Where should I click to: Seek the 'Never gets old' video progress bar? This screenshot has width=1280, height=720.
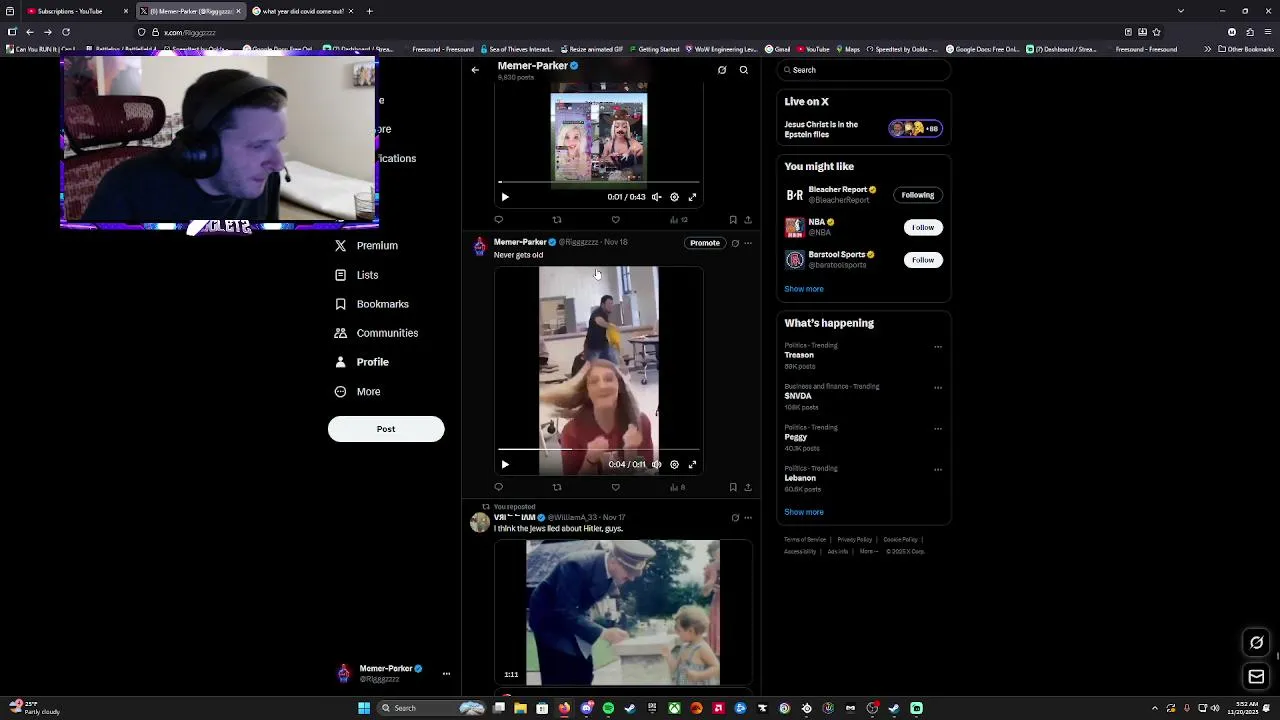coord(598,450)
